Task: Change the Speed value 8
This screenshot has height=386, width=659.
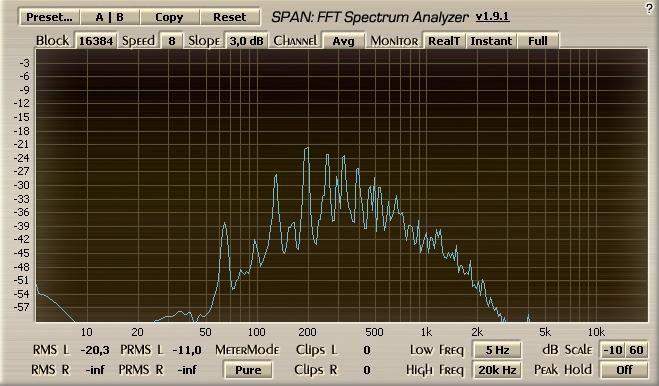Action: click(171, 41)
